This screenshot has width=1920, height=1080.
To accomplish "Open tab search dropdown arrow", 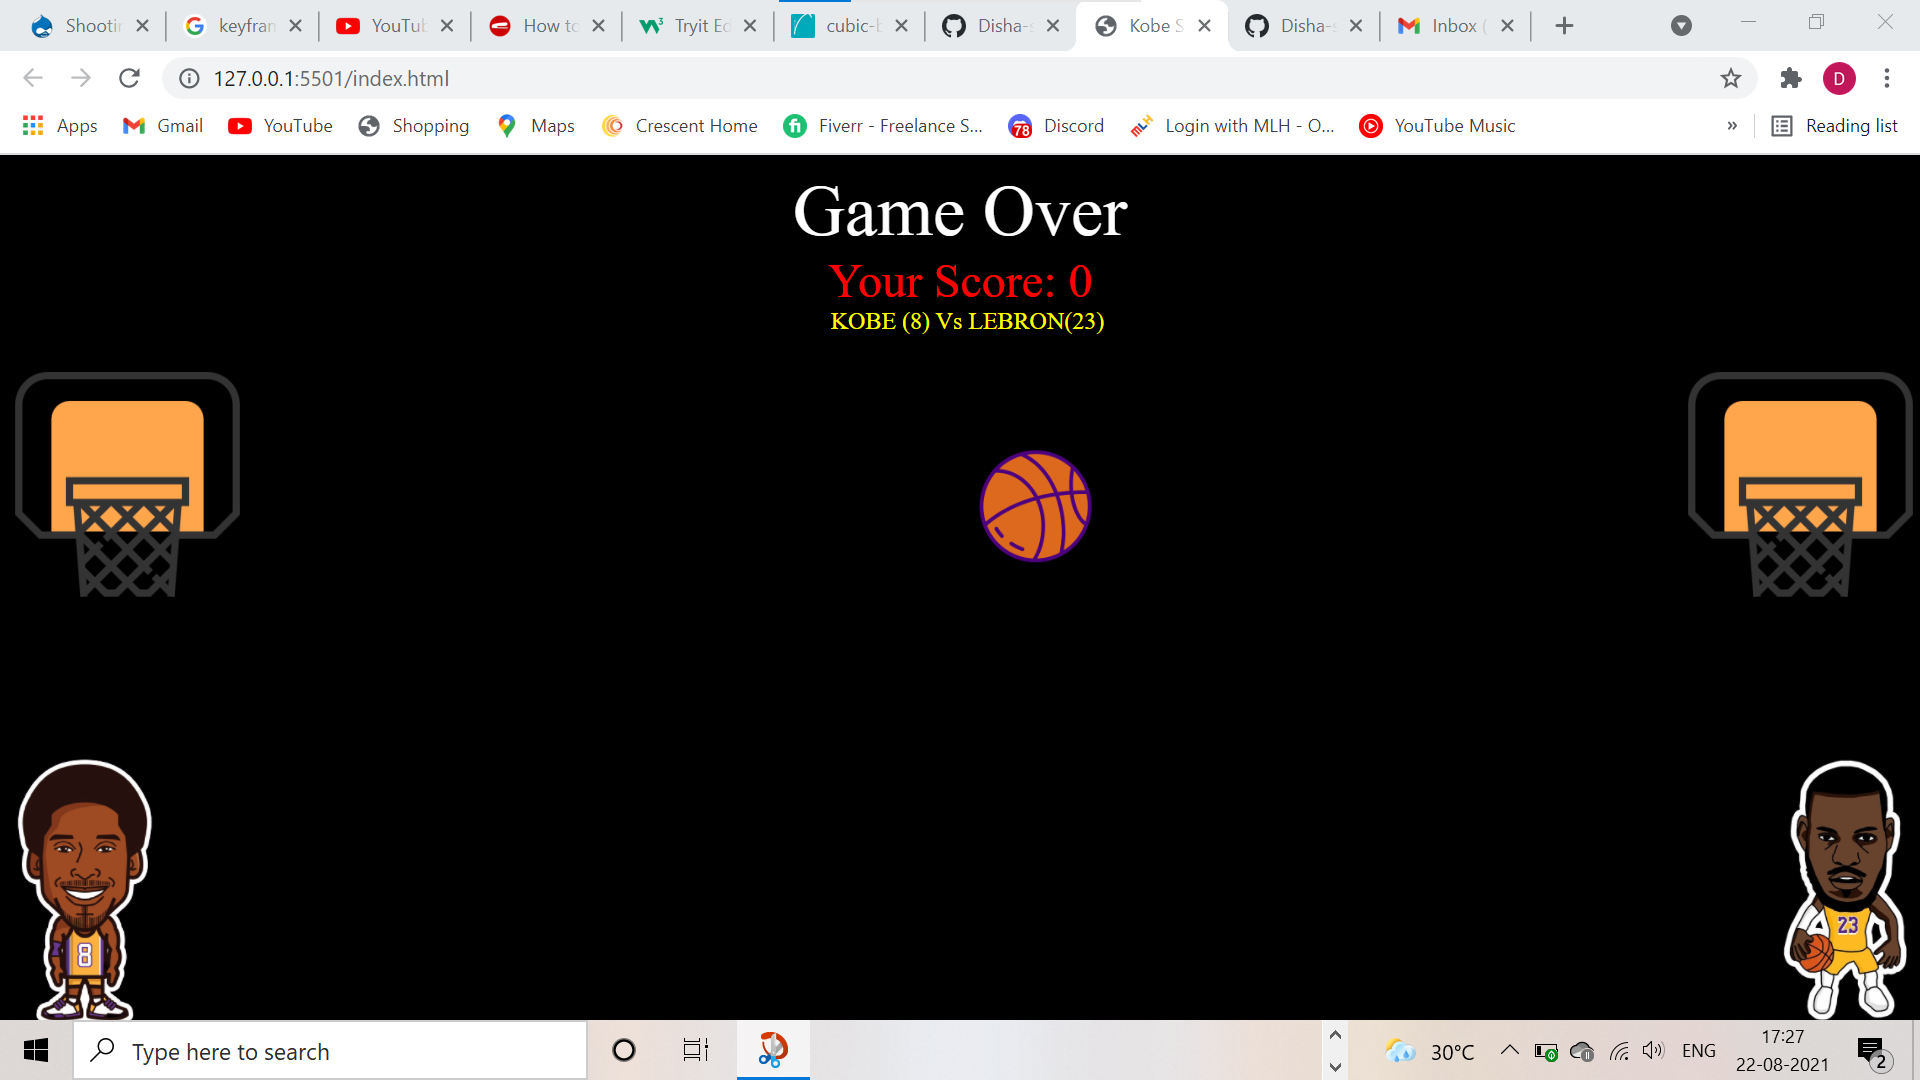I will (x=1681, y=26).
